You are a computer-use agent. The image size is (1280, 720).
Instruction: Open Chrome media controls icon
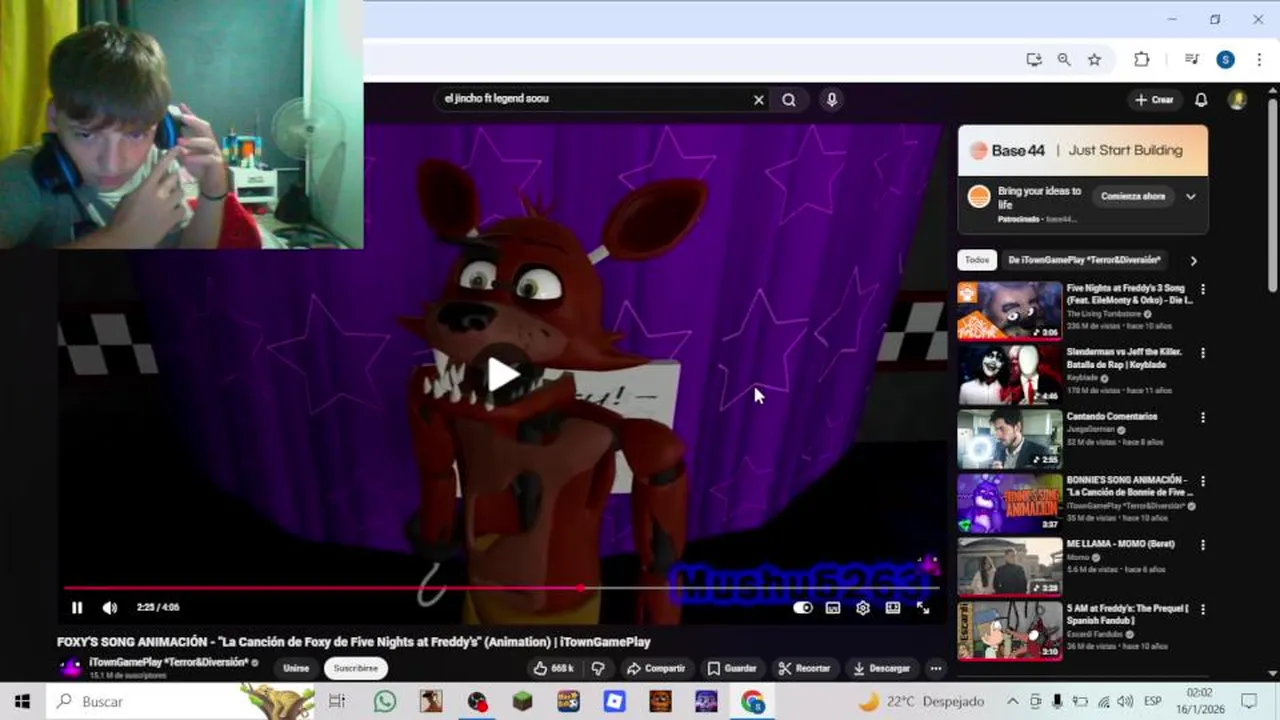point(1191,60)
